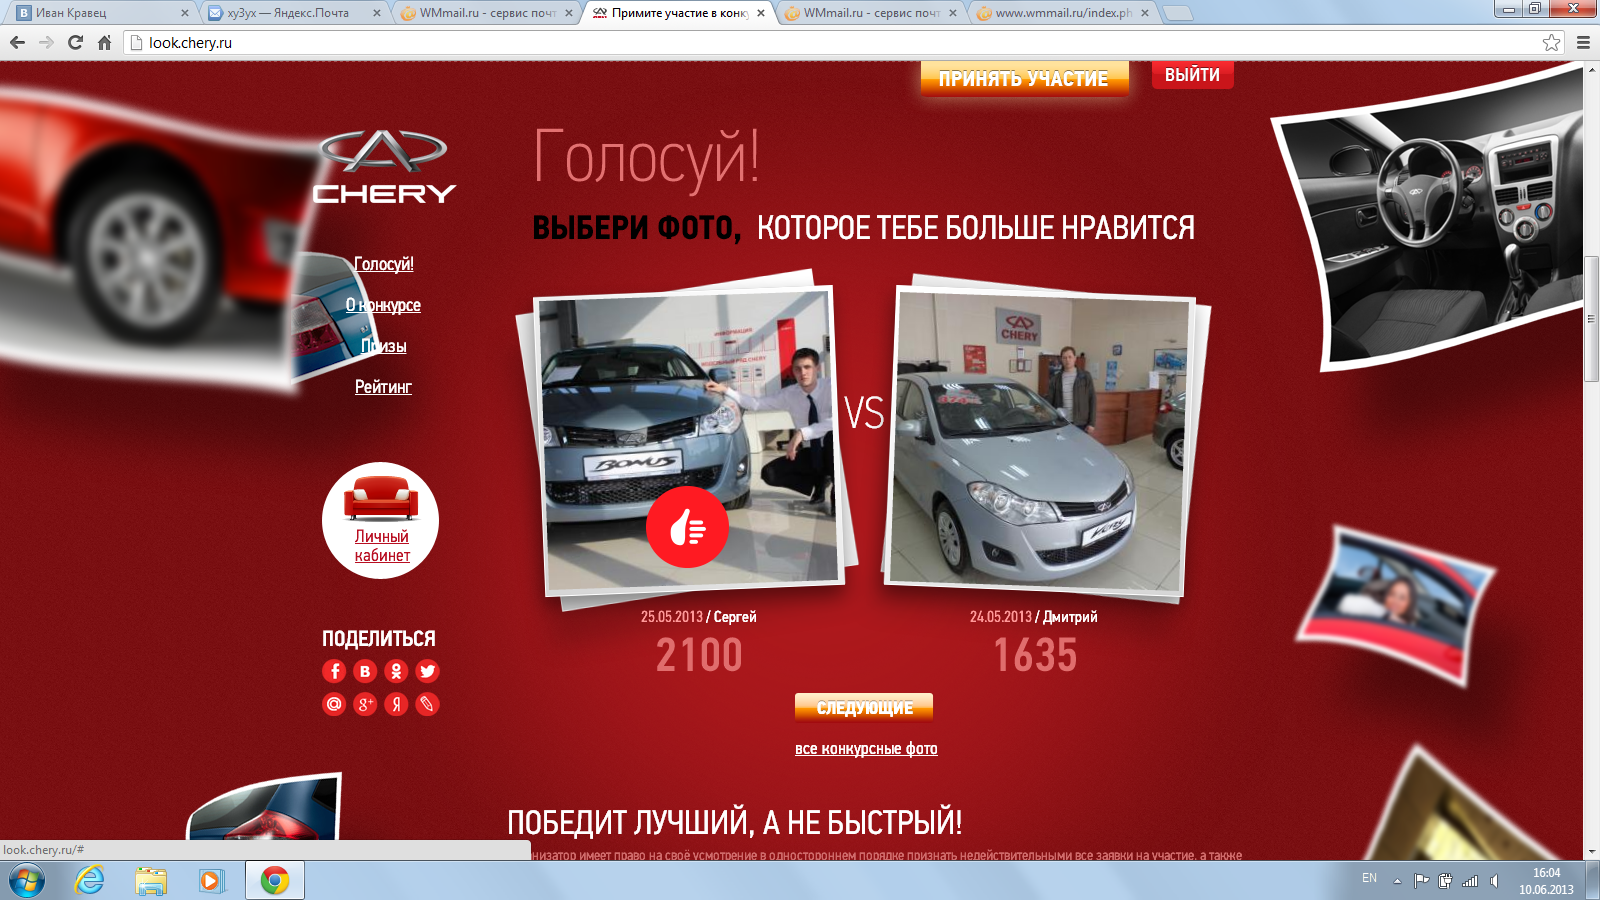Click the vote count 2100
The width and height of the screenshot is (1600, 900).
(699, 656)
